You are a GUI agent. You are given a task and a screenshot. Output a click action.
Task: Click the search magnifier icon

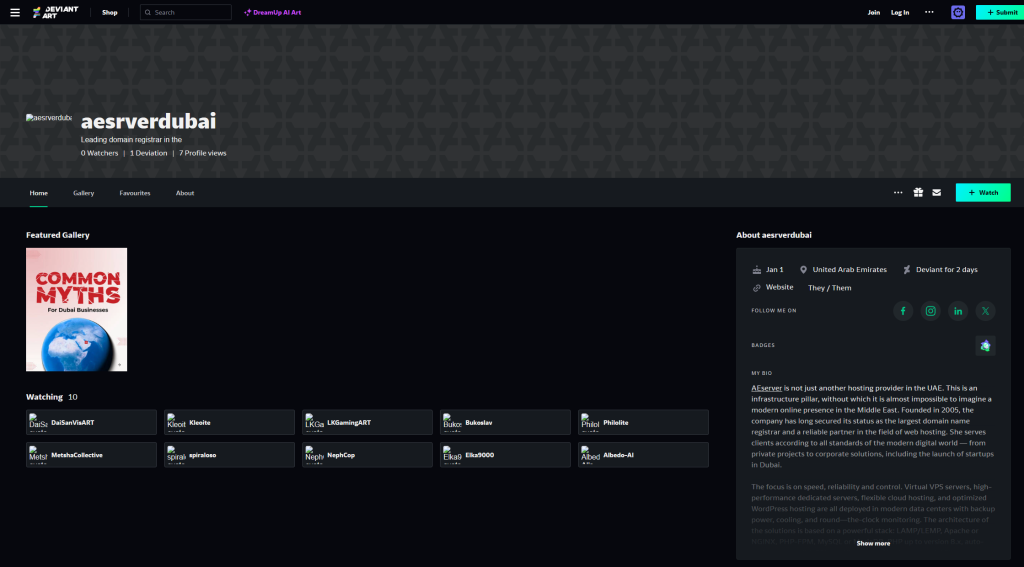pos(148,12)
